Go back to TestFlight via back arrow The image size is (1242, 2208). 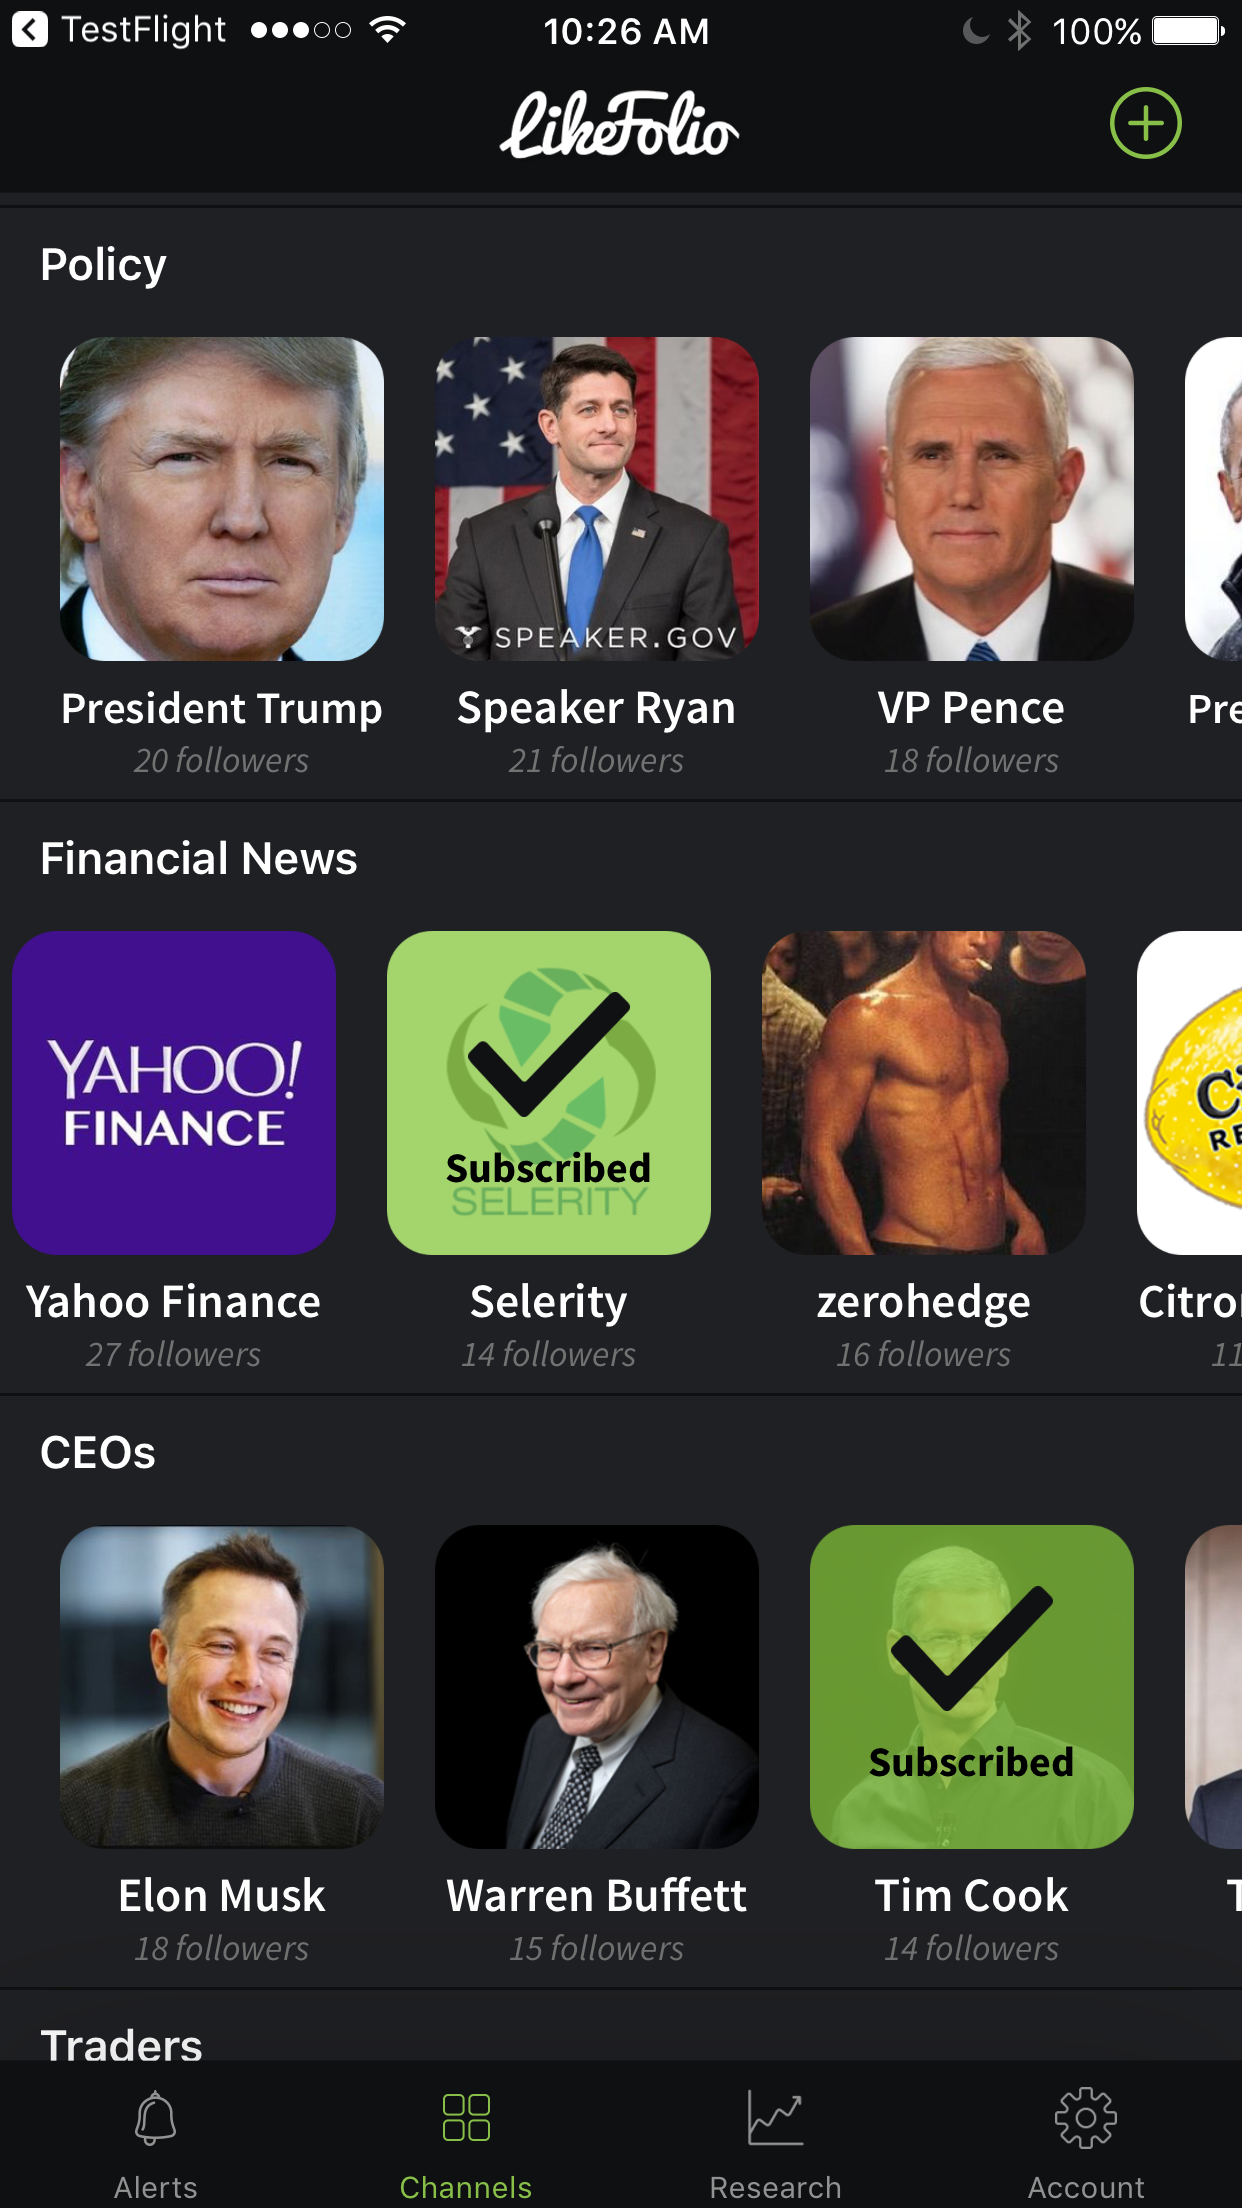pyautogui.click(x=30, y=30)
